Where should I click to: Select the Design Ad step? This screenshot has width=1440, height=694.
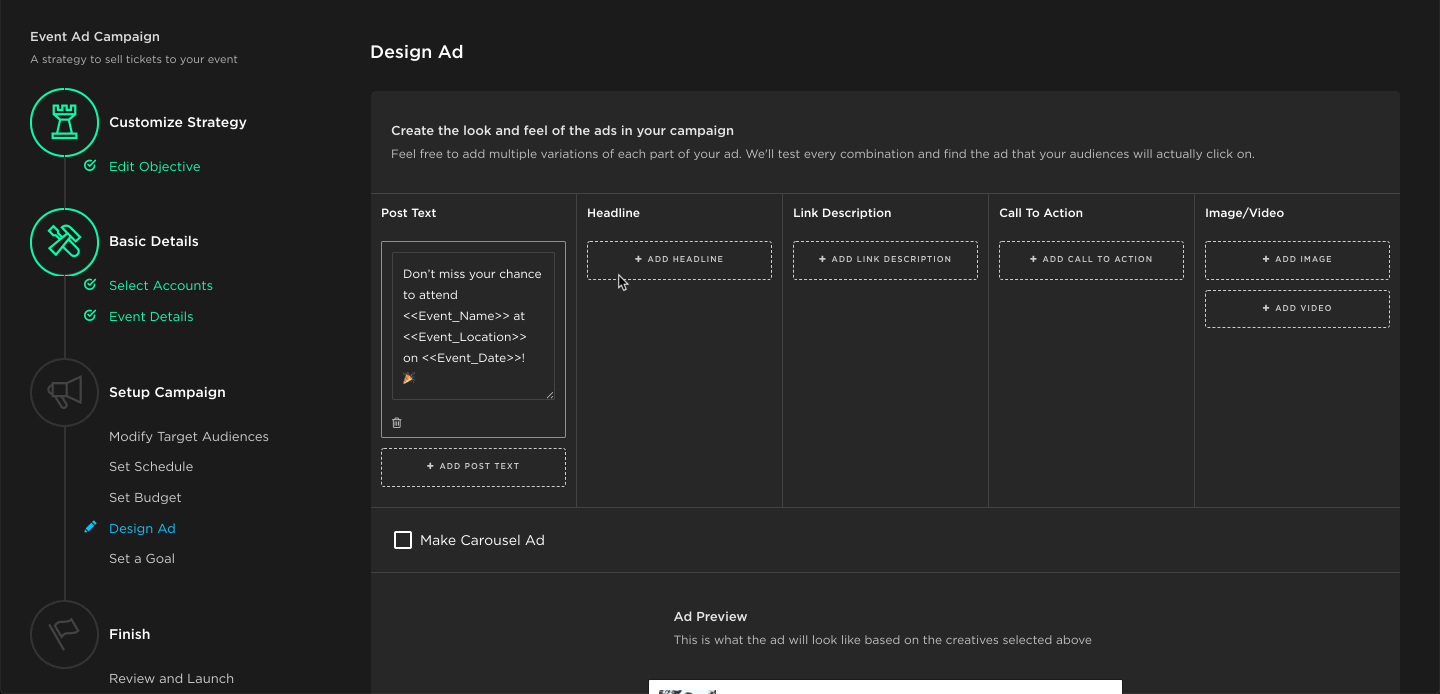point(142,528)
